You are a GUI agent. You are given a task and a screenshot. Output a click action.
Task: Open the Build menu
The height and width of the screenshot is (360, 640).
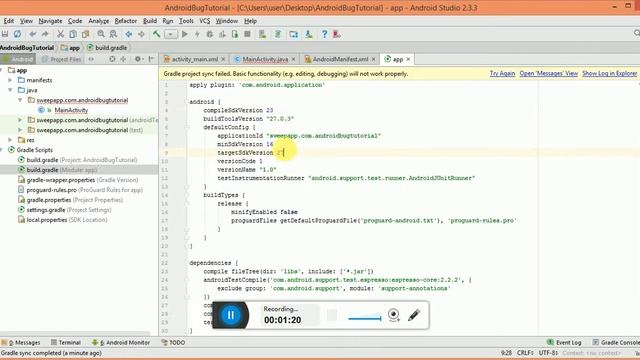(x=150, y=21)
